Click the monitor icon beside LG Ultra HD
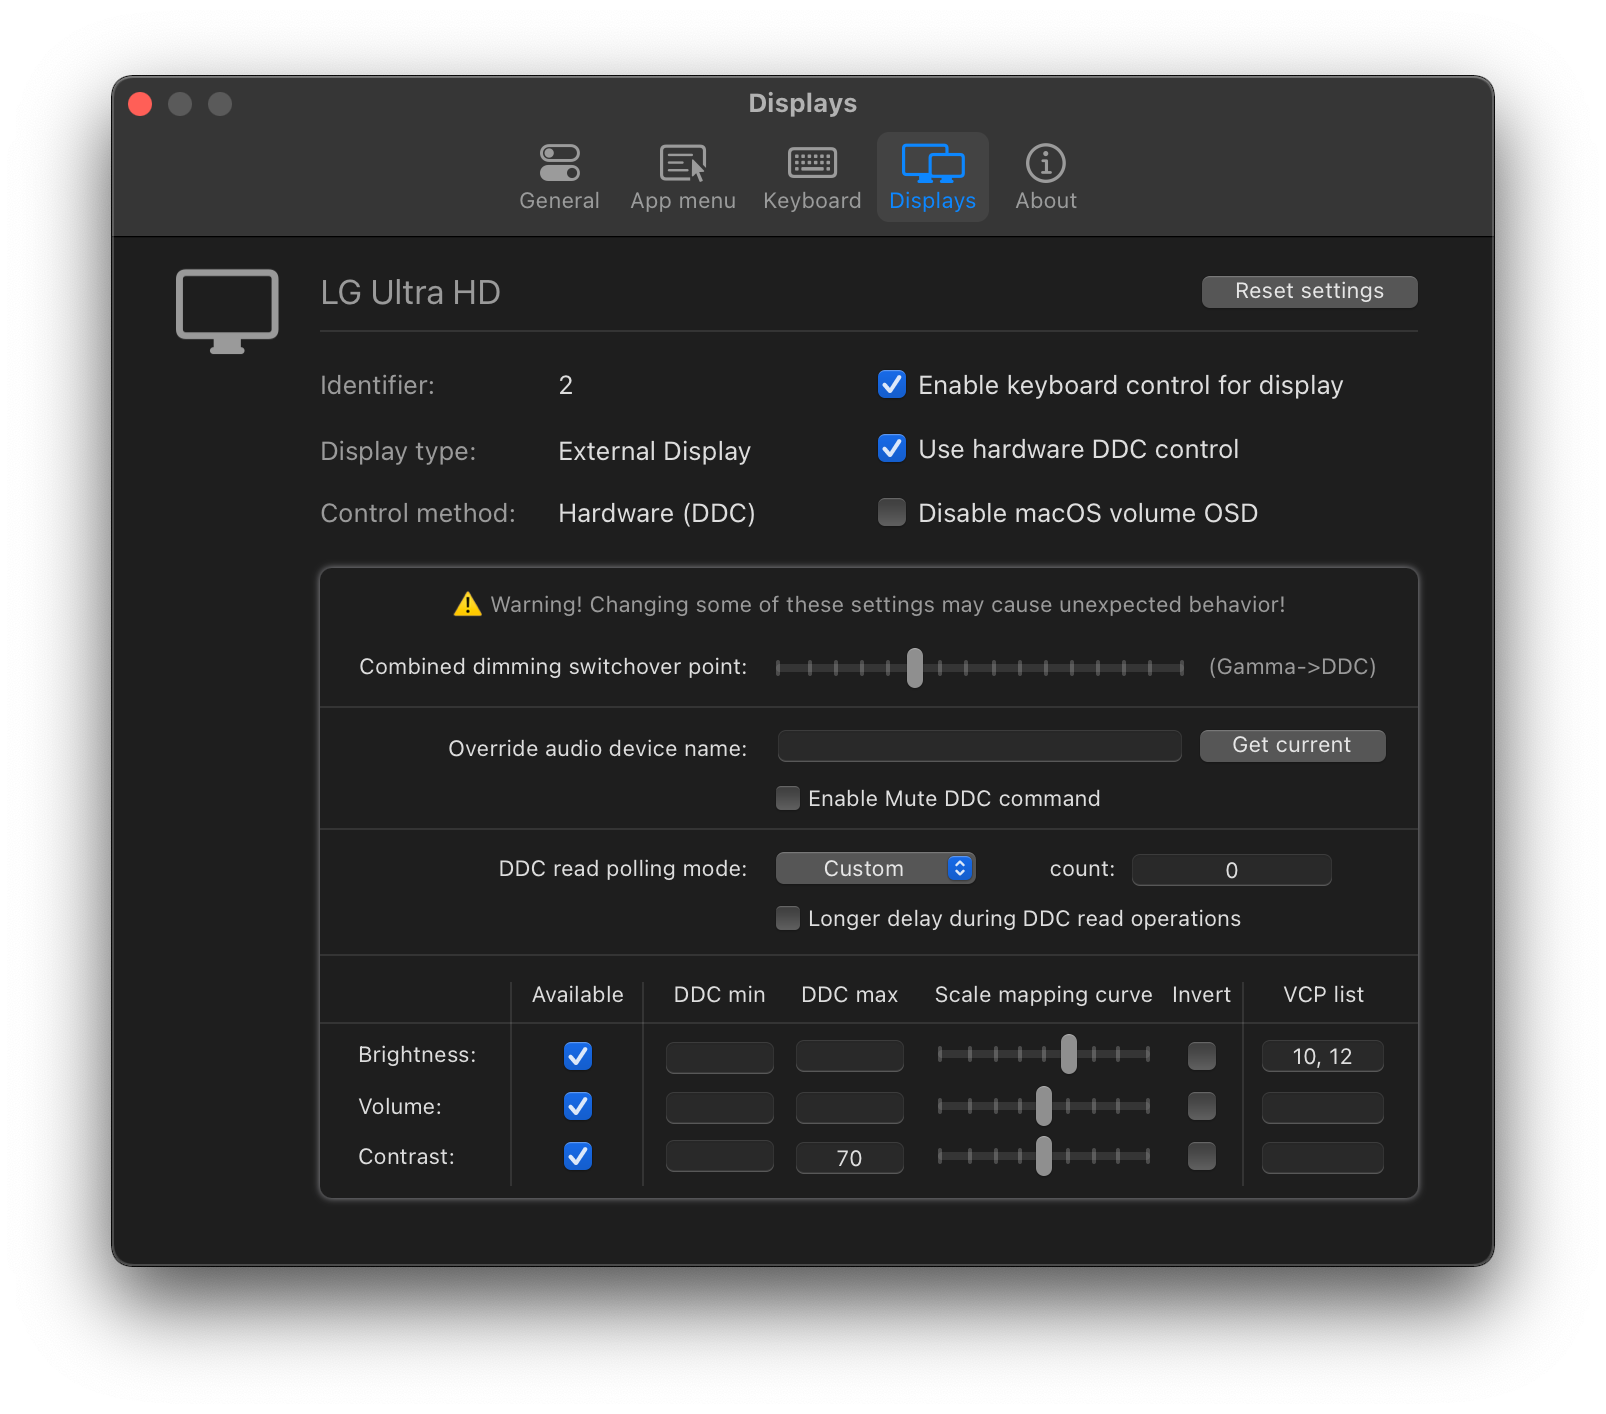The height and width of the screenshot is (1414, 1606). (x=226, y=310)
